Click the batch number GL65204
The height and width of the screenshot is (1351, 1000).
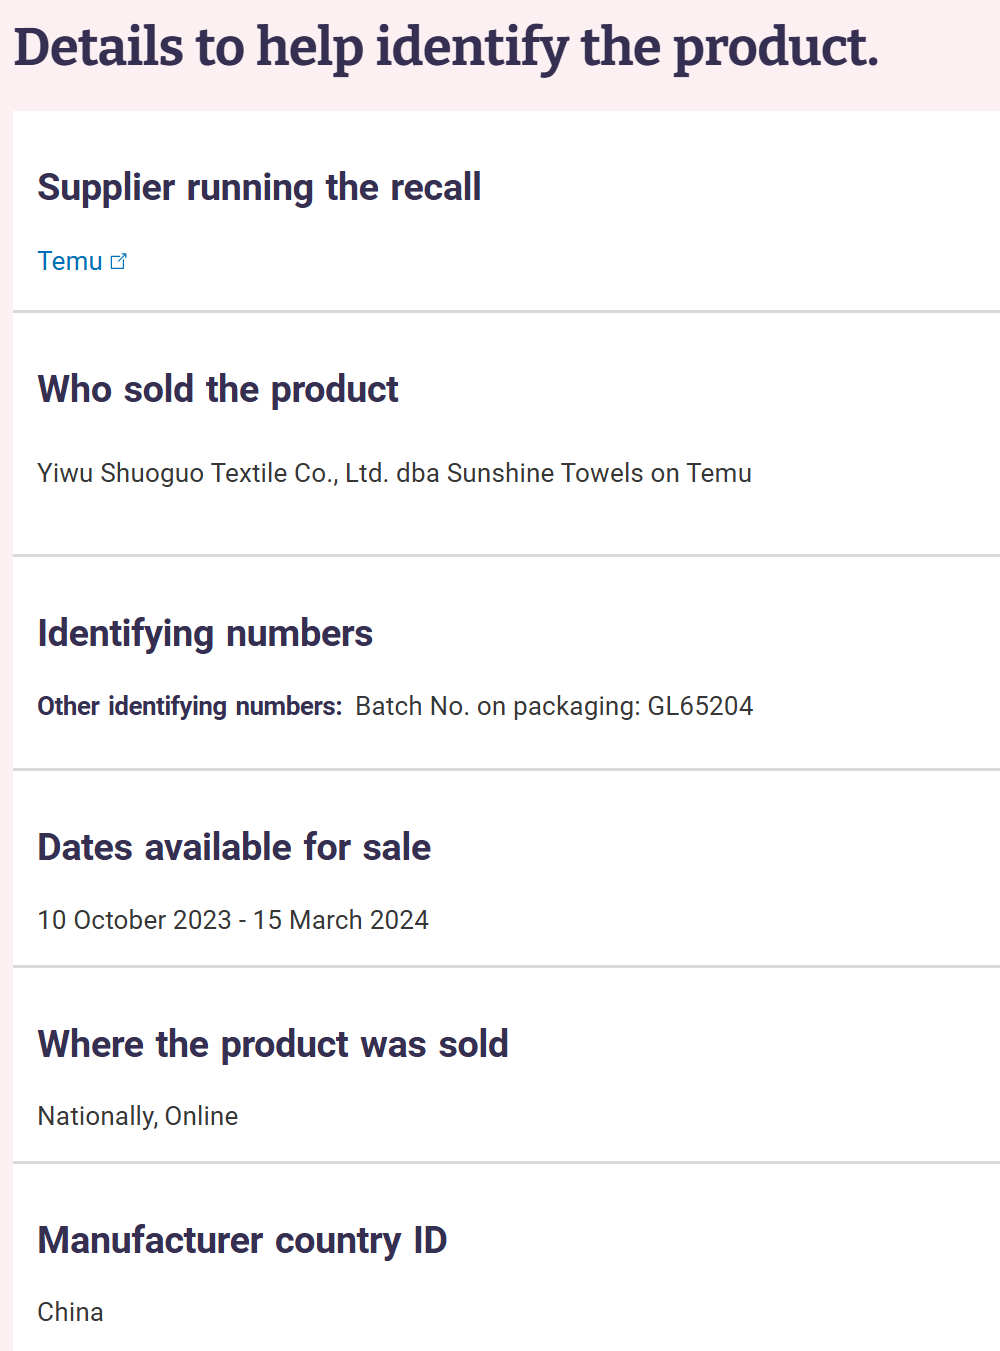700,706
